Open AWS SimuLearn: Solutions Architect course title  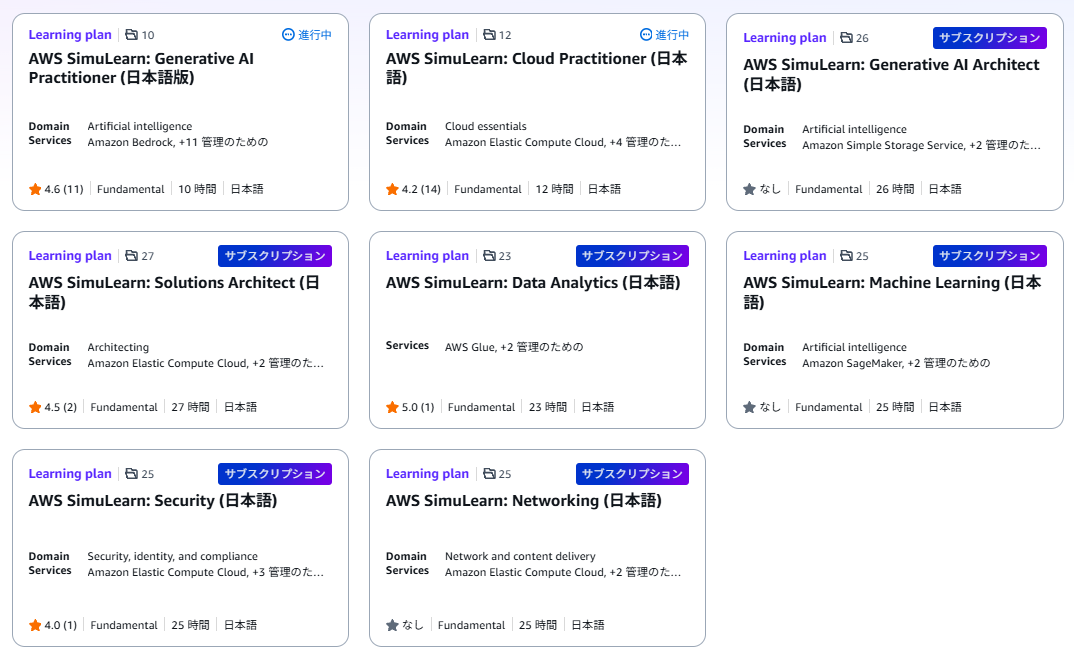point(174,292)
